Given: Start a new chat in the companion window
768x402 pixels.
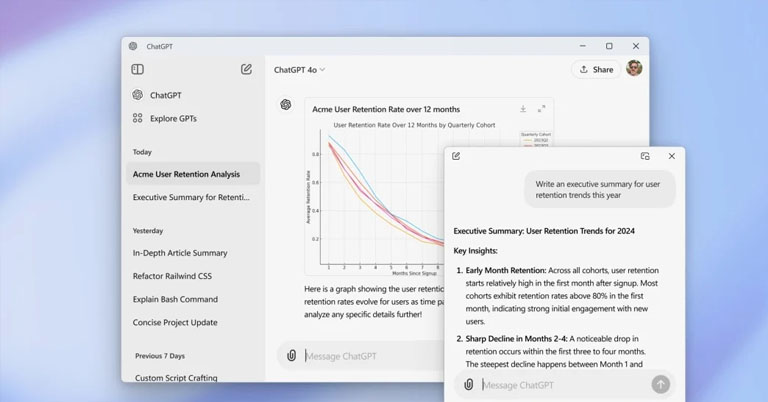Looking at the screenshot, I should point(456,156).
